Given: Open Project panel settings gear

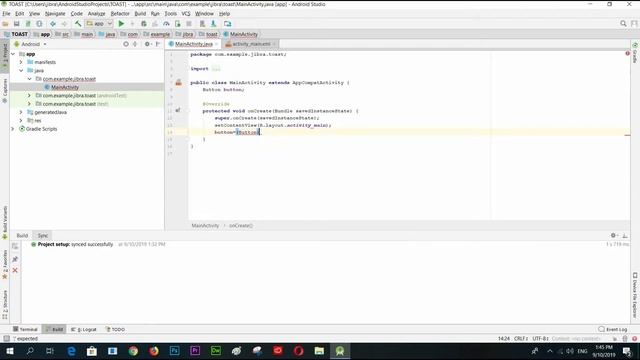Looking at the screenshot, I should pos(147,44).
